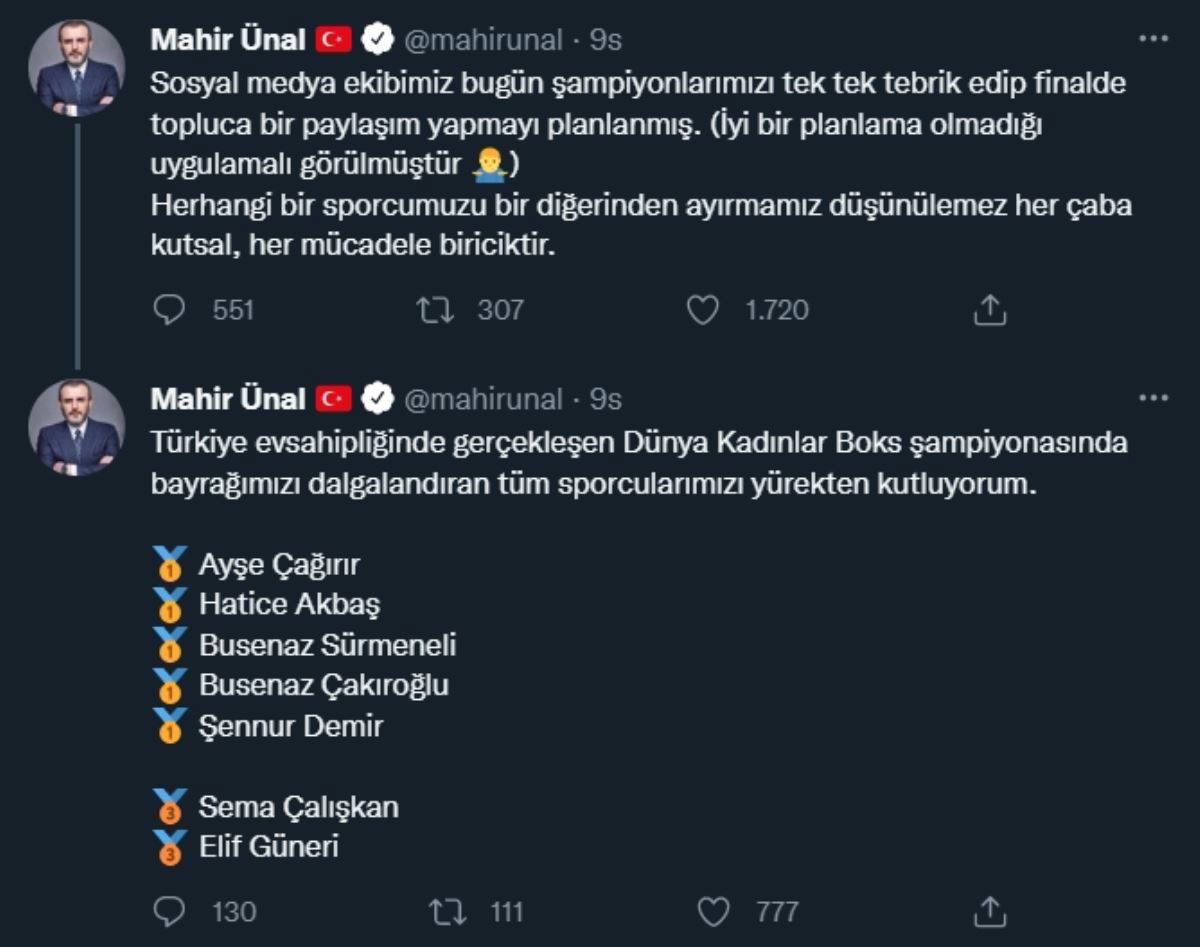Like the first tweet with 1.720 likes

[703, 311]
